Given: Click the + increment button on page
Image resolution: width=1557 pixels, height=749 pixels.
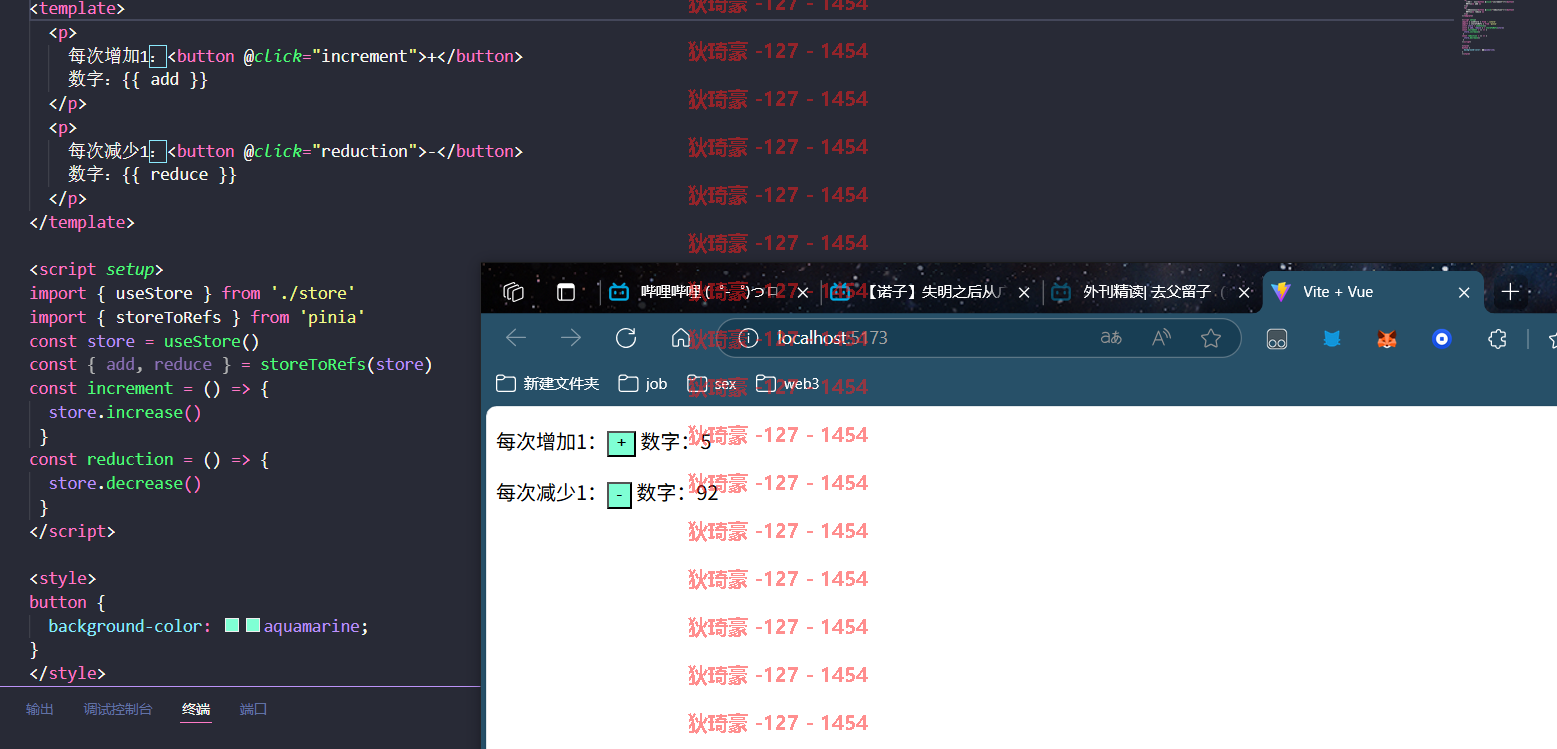Looking at the screenshot, I should pos(621,443).
